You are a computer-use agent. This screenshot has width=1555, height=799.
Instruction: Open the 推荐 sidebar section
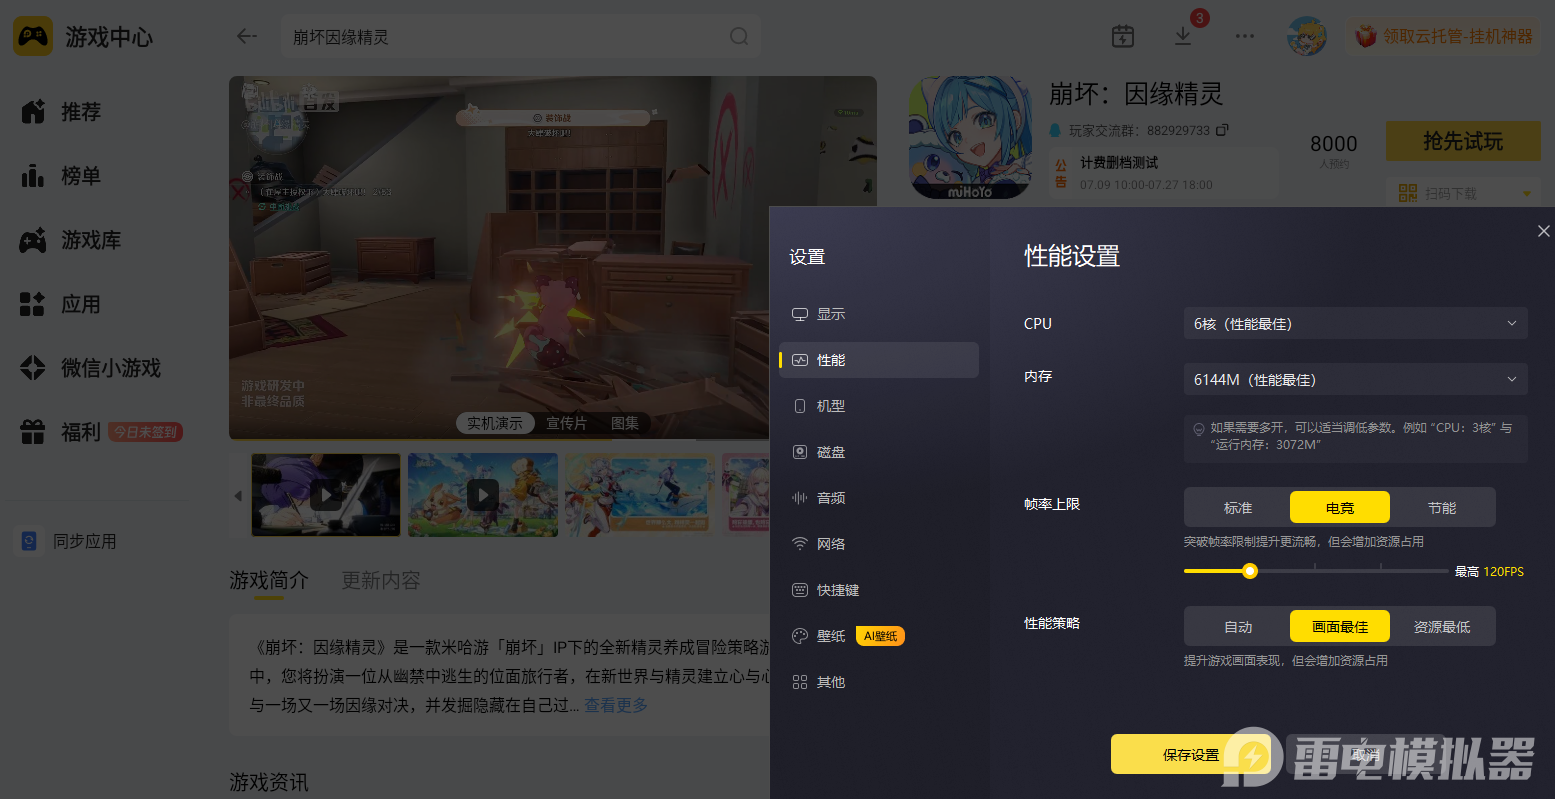coord(62,112)
